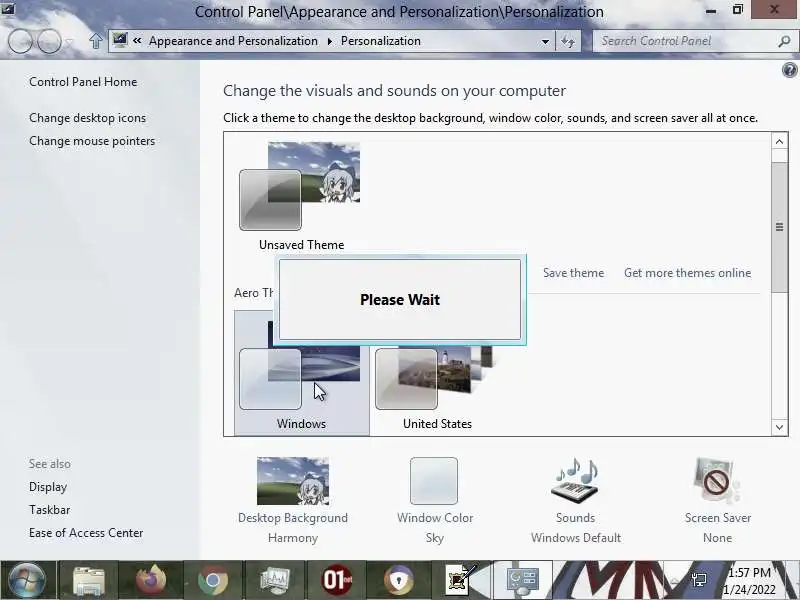The image size is (800, 600).
Task: Click Appearance and Personalization breadcrumb
Action: click(x=233, y=41)
